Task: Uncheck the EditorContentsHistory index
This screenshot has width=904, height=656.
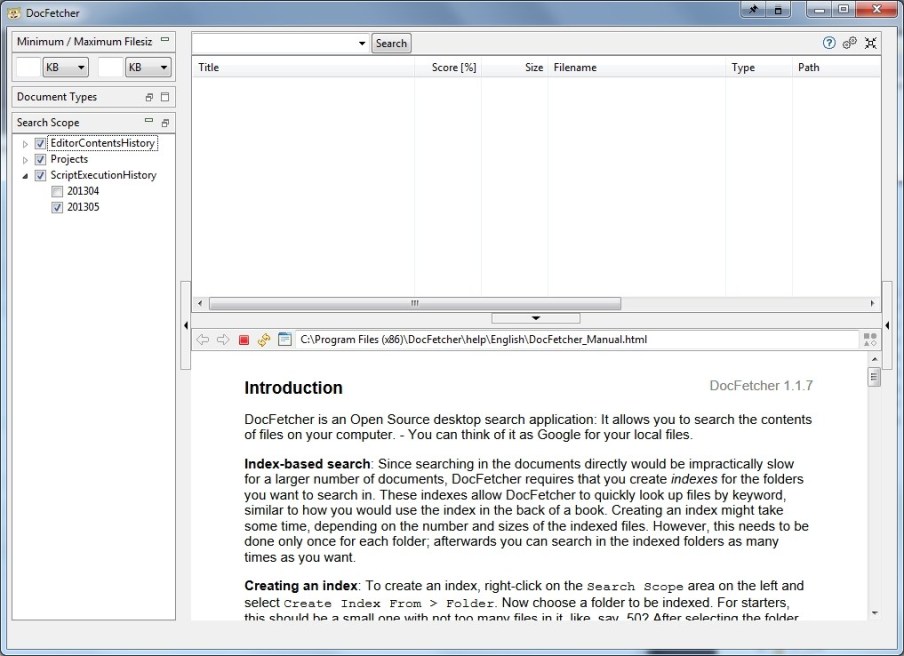Action: 39,143
